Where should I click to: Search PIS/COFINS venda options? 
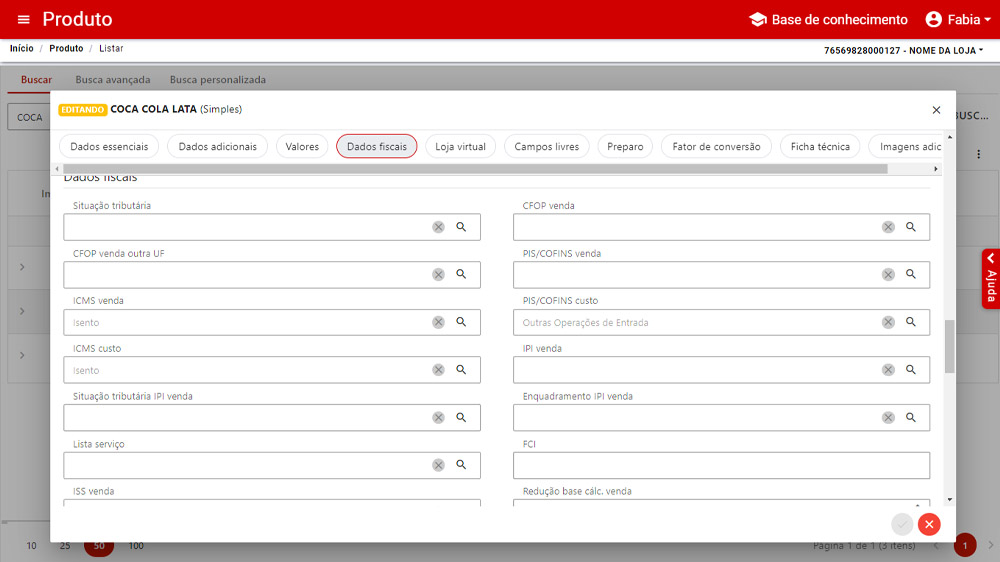[x=911, y=274]
